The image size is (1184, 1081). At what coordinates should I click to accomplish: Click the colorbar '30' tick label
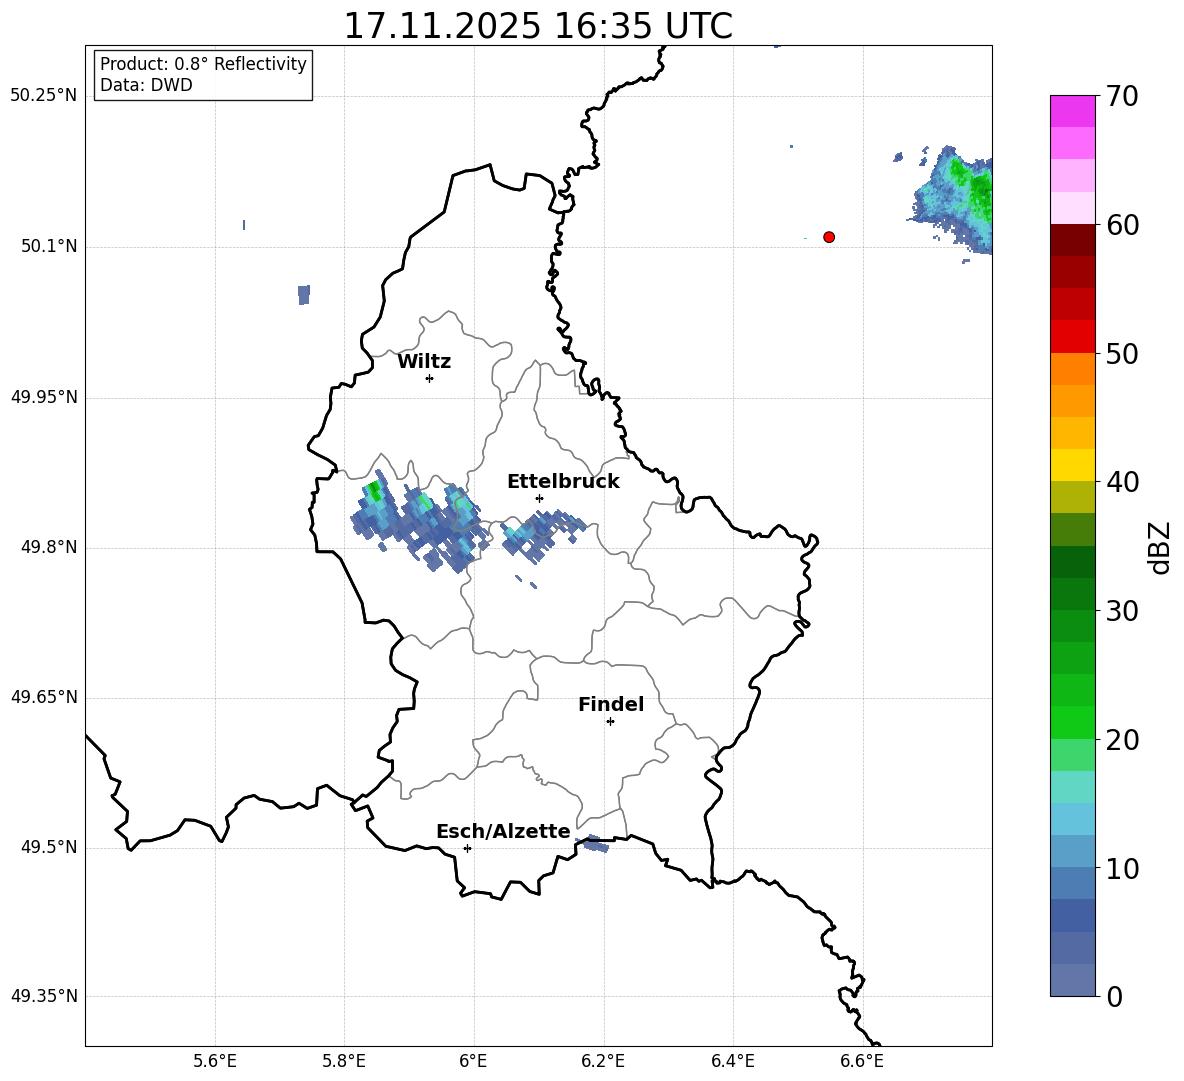pyautogui.click(x=1122, y=611)
